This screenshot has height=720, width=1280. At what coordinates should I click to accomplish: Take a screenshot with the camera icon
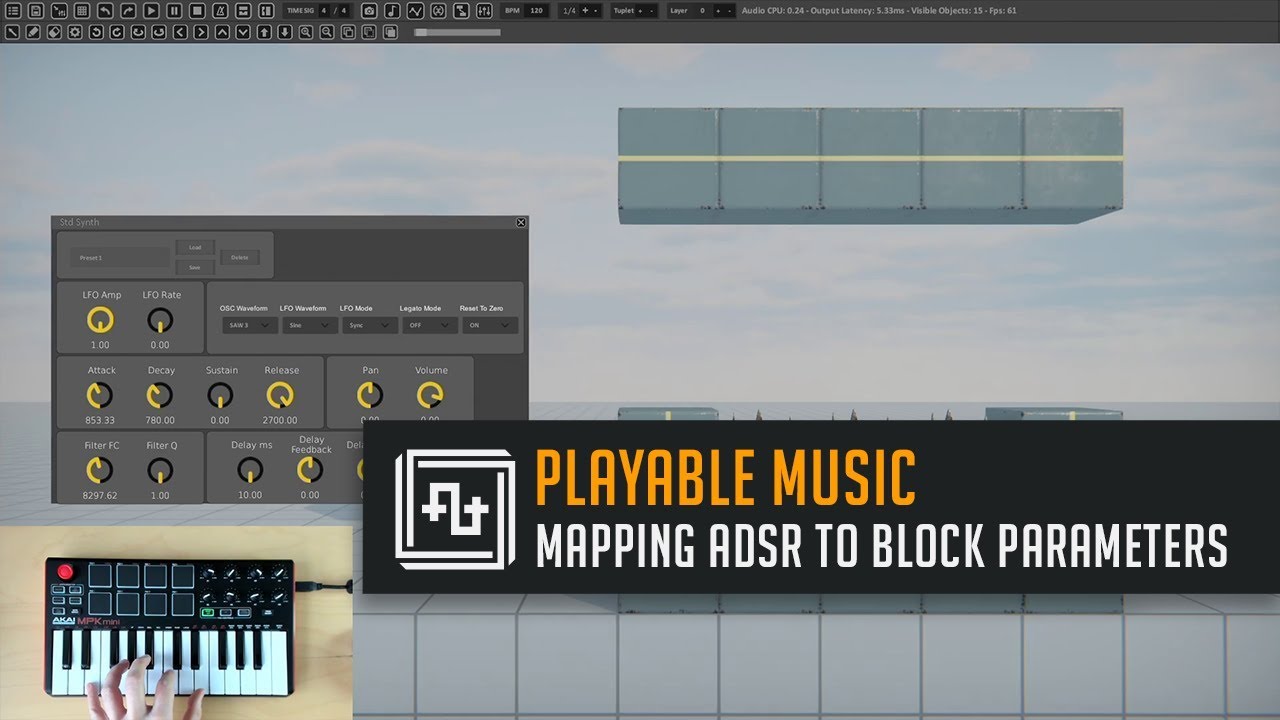tap(370, 10)
